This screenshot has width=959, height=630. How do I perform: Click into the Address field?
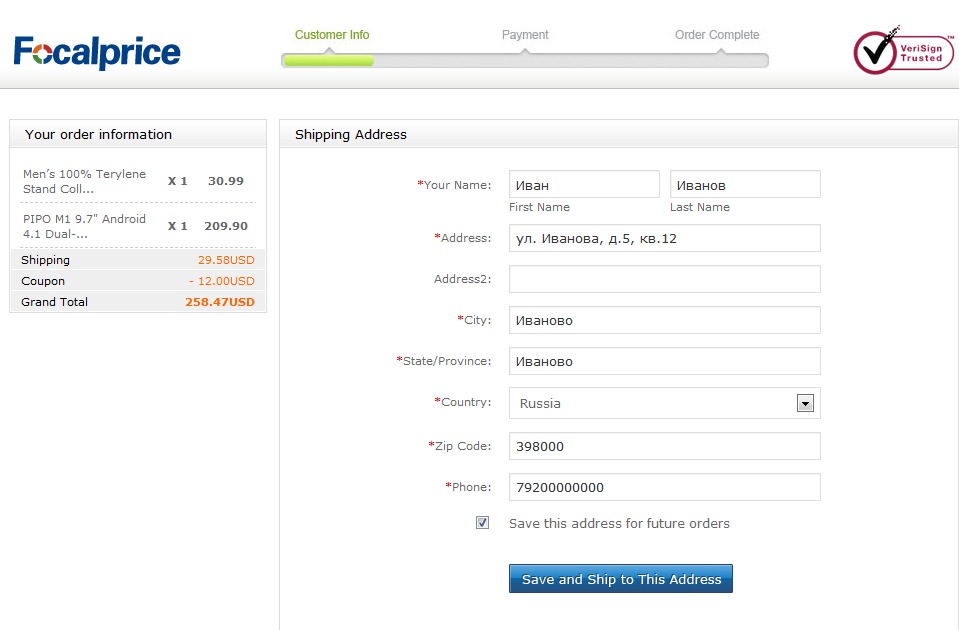click(664, 239)
